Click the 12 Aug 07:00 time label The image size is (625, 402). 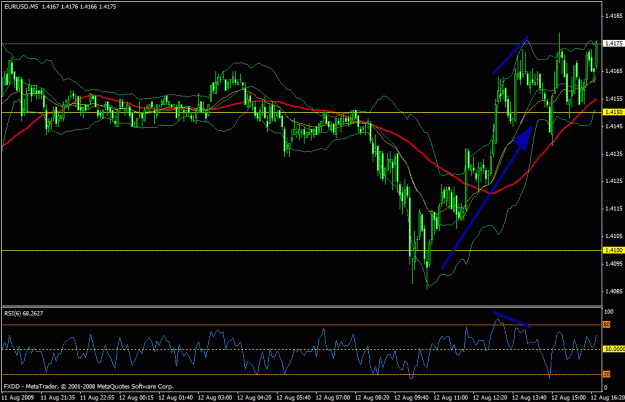[333, 398]
